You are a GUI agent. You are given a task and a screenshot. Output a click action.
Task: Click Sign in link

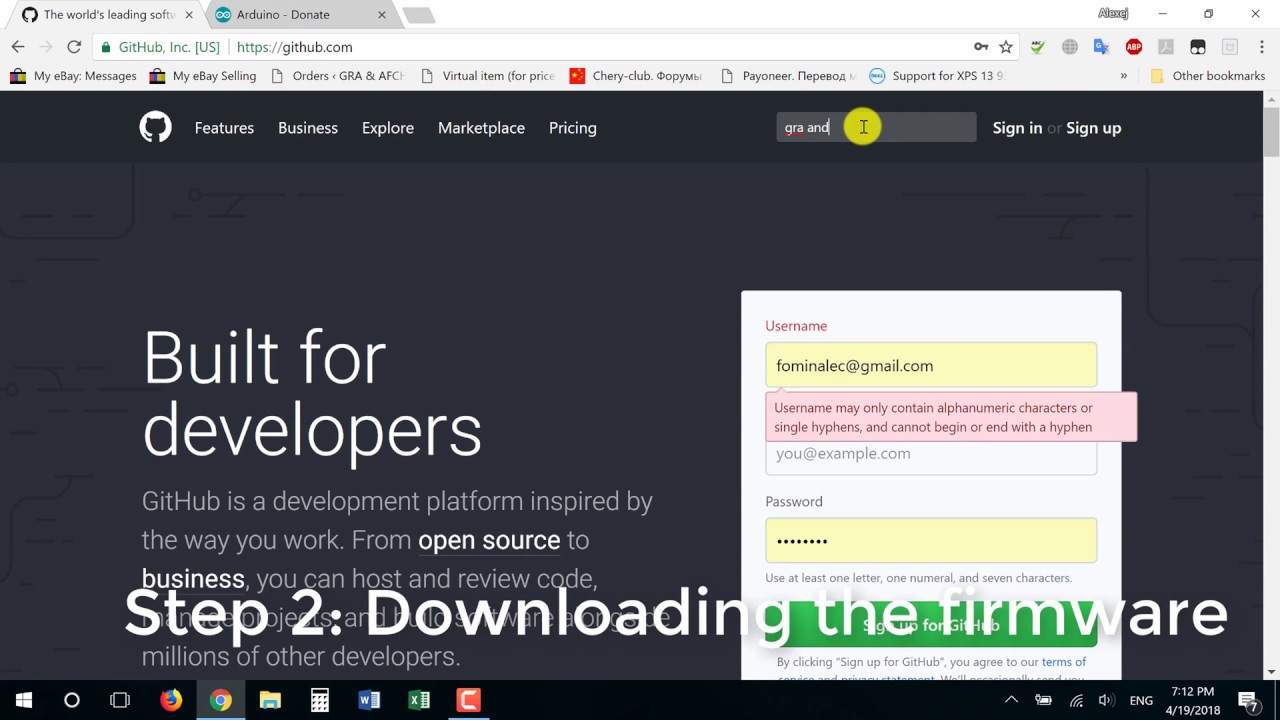1017,128
